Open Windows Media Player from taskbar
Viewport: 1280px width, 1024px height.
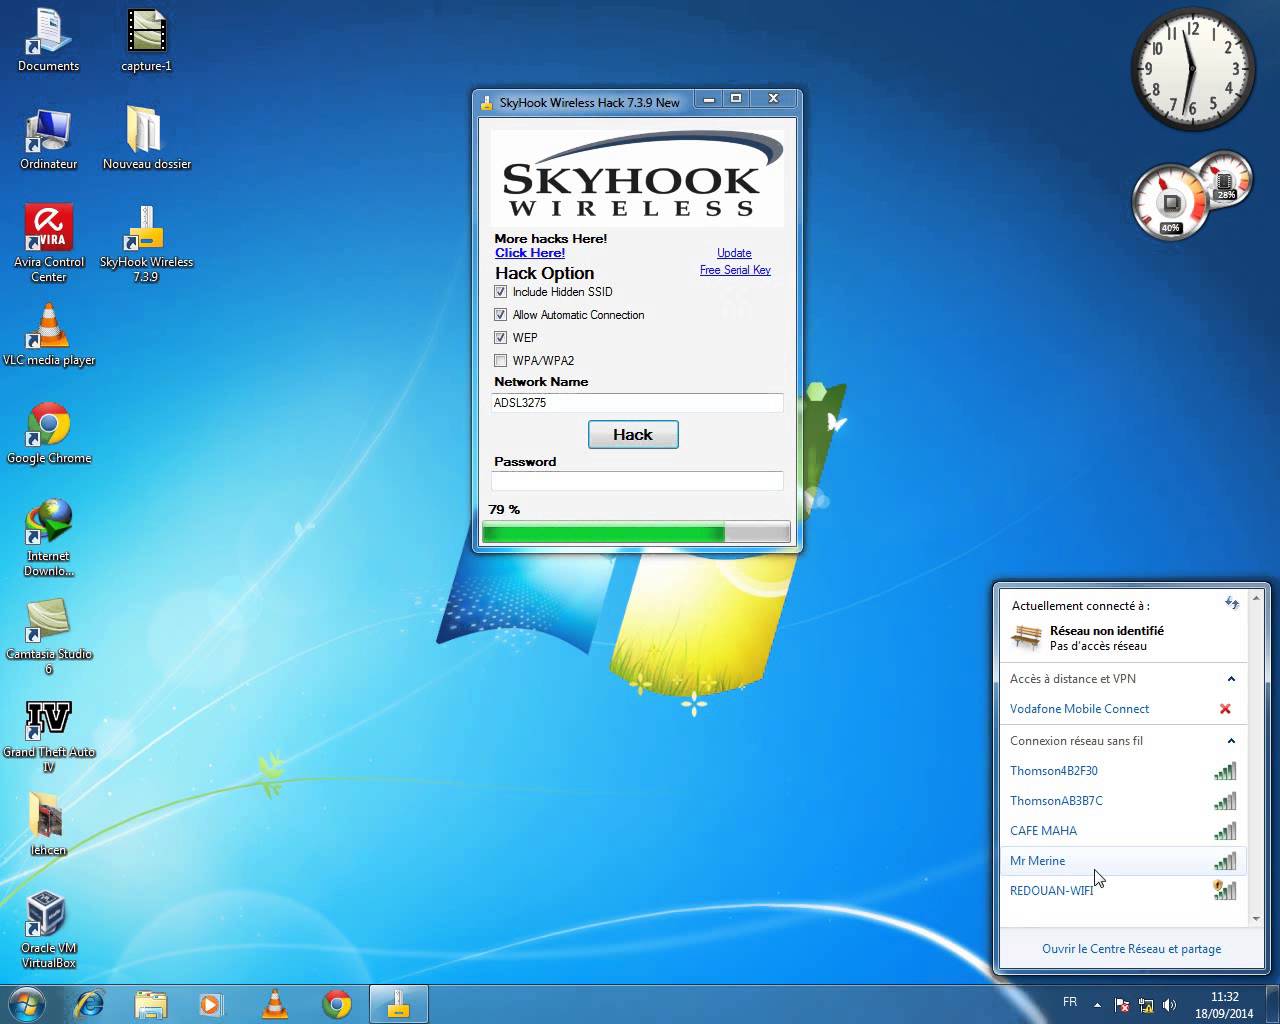point(211,1003)
